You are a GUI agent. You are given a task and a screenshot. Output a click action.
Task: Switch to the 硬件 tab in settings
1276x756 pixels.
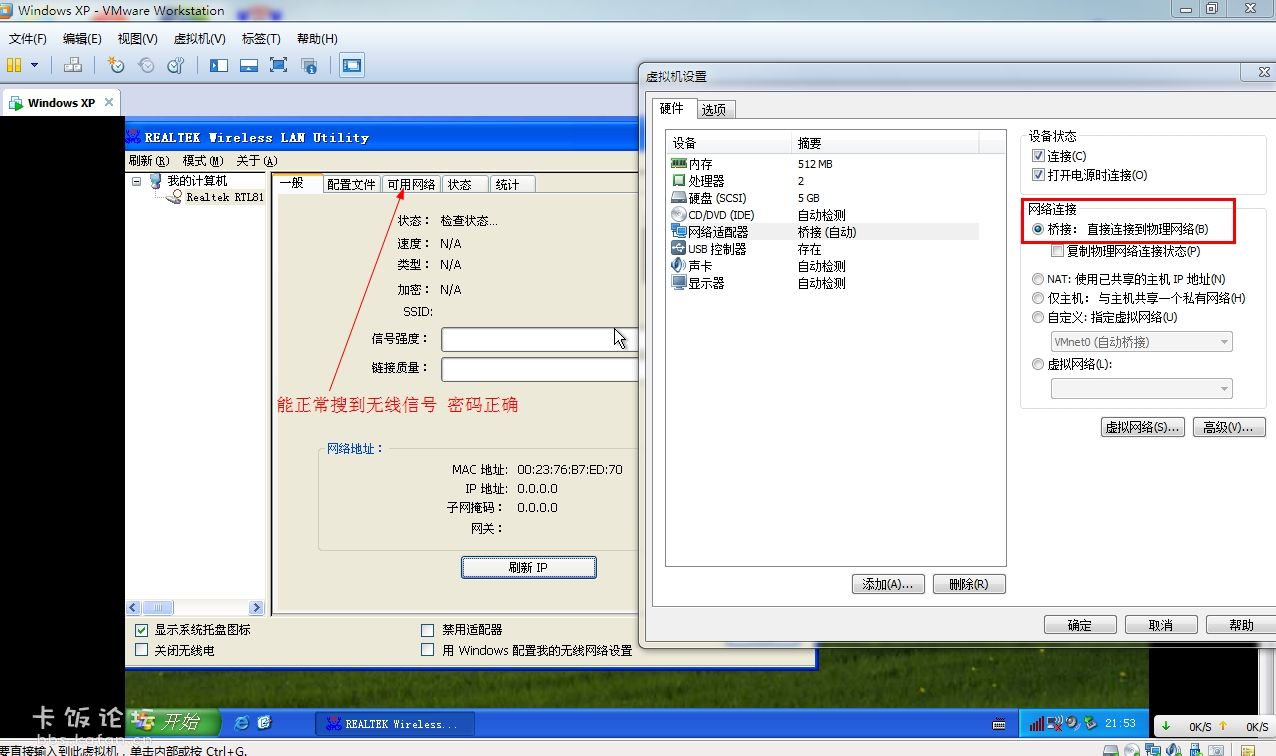[x=672, y=108]
